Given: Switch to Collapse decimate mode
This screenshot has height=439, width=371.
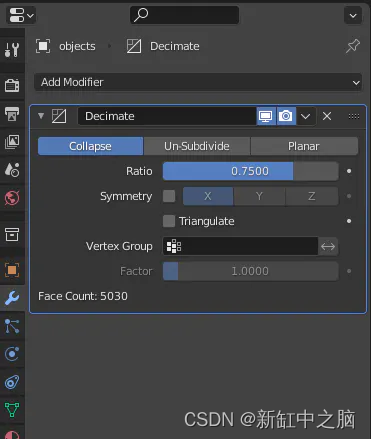Looking at the screenshot, I should coord(90,146).
